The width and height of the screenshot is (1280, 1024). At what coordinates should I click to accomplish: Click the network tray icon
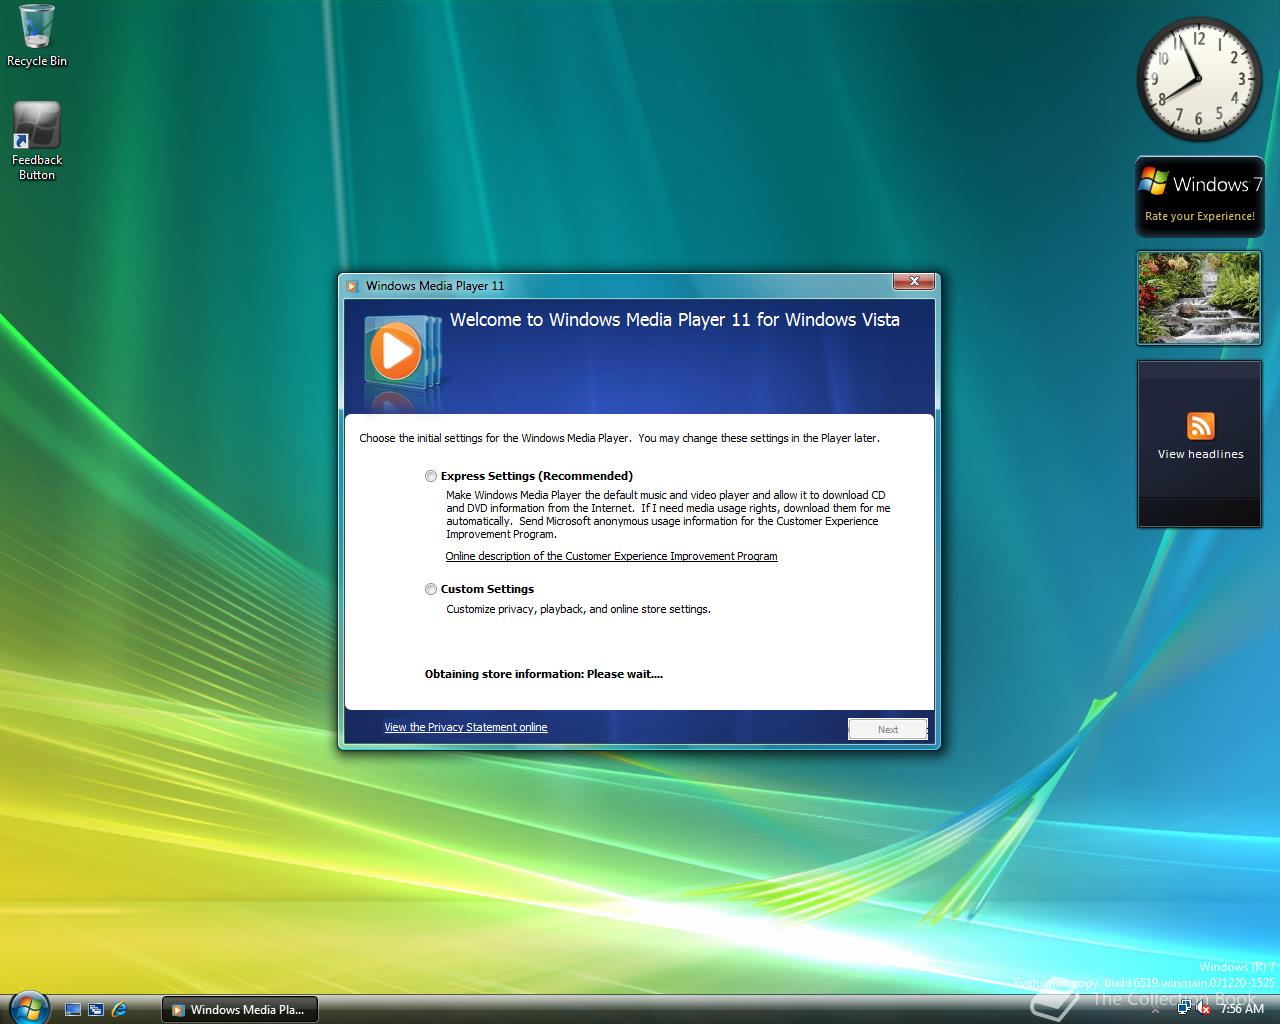(x=1184, y=1009)
